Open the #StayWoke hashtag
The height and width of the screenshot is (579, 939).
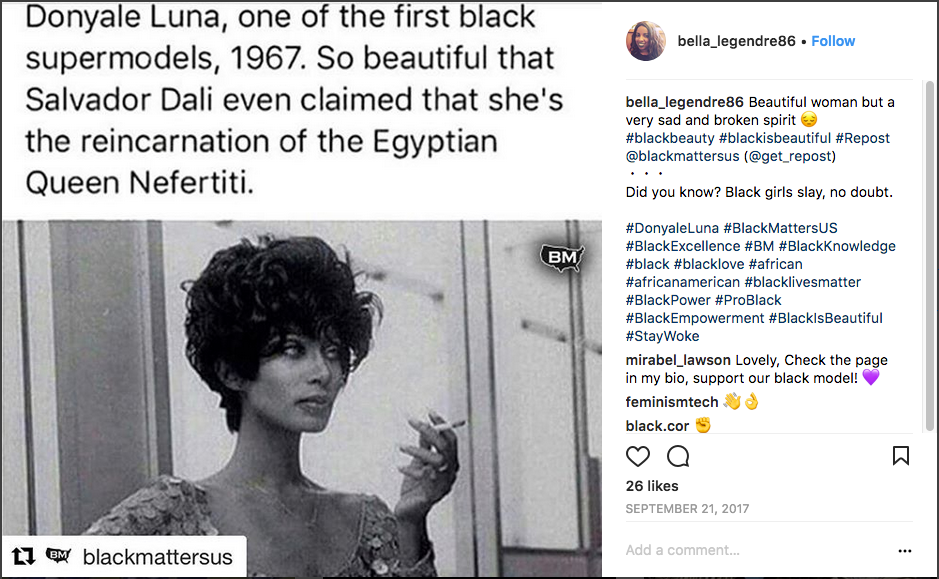click(662, 336)
